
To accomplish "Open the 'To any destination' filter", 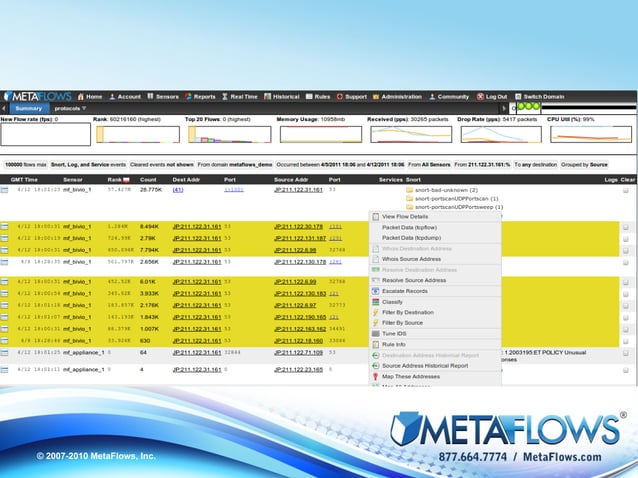I will 535,165.
